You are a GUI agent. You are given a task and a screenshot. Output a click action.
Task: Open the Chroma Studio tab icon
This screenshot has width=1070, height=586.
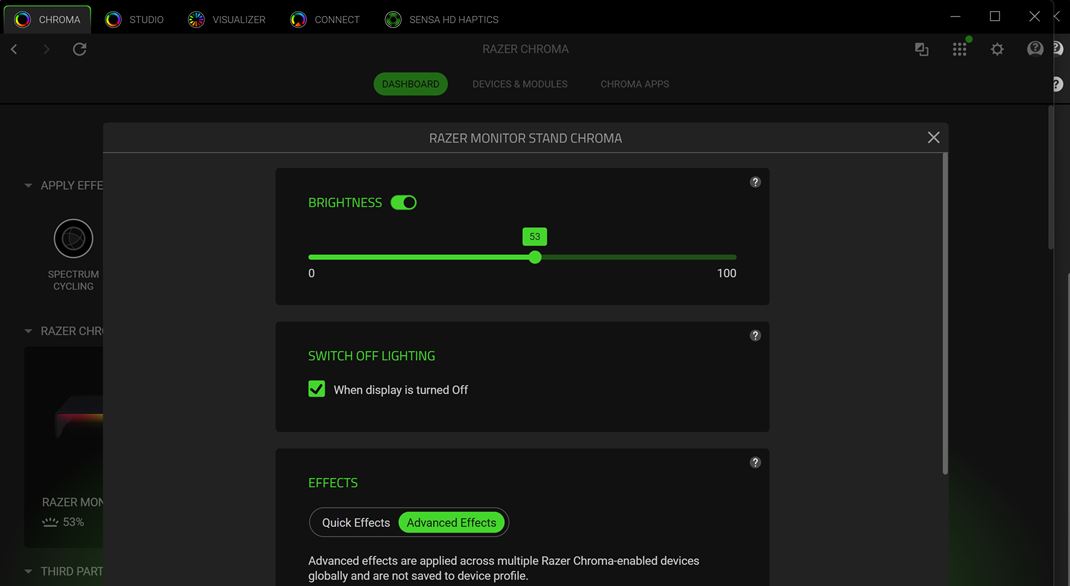coord(113,18)
